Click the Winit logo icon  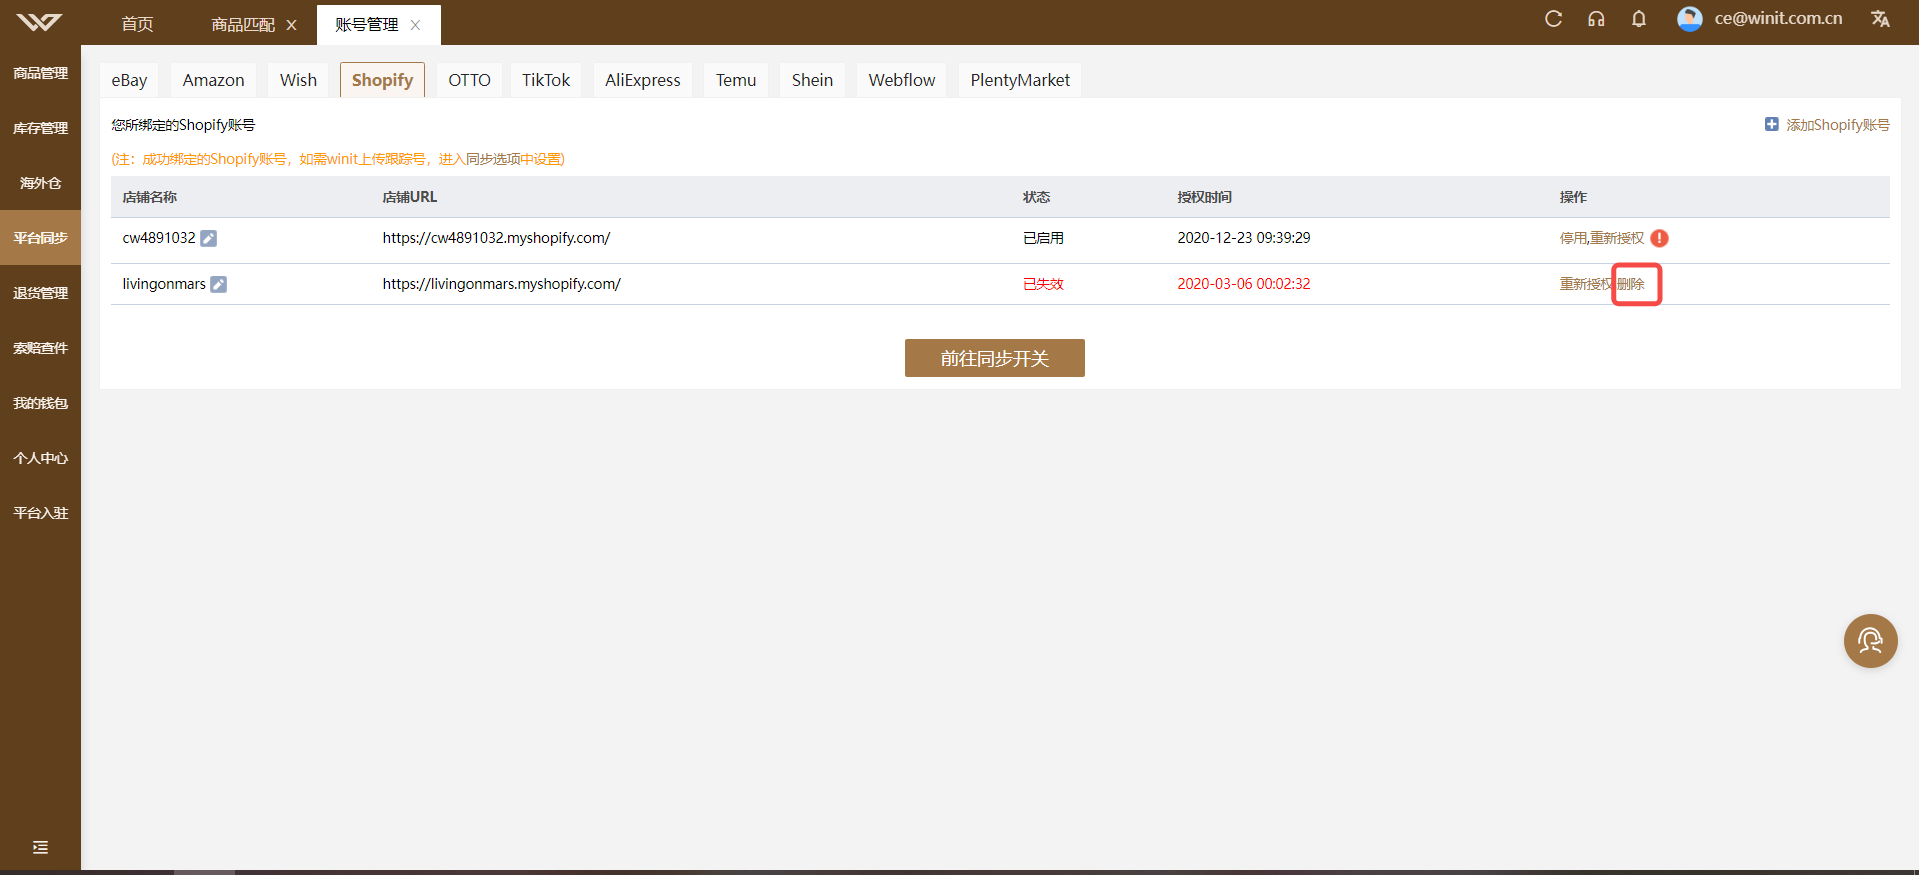[39, 22]
